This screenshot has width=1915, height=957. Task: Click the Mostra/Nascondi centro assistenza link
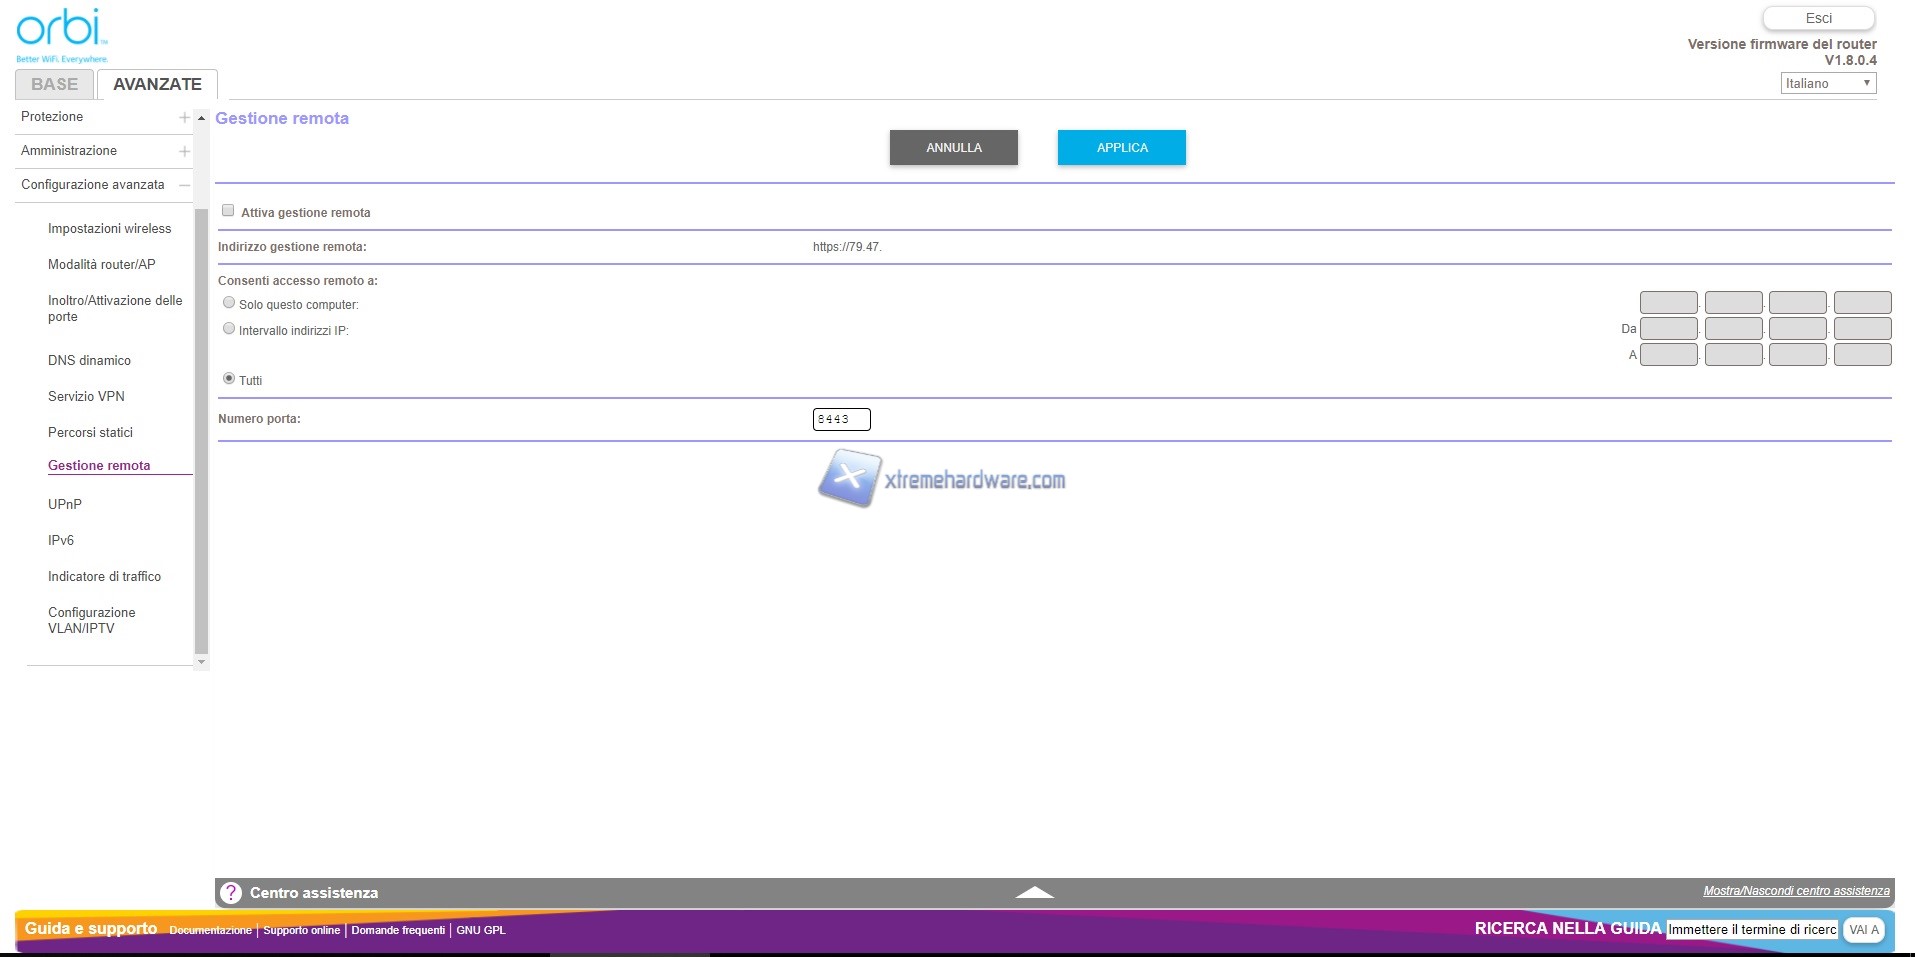(1796, 891)
